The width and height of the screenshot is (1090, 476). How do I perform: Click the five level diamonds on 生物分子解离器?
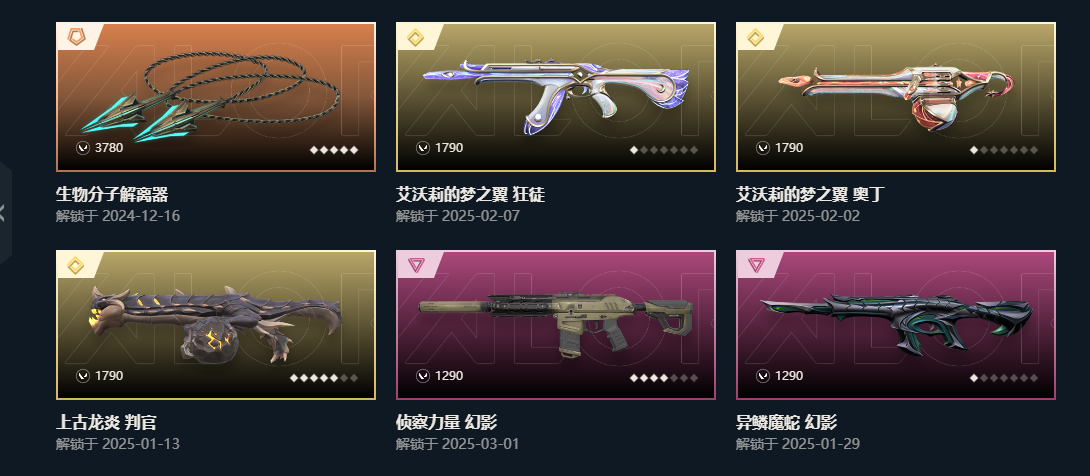pos(334,150)
